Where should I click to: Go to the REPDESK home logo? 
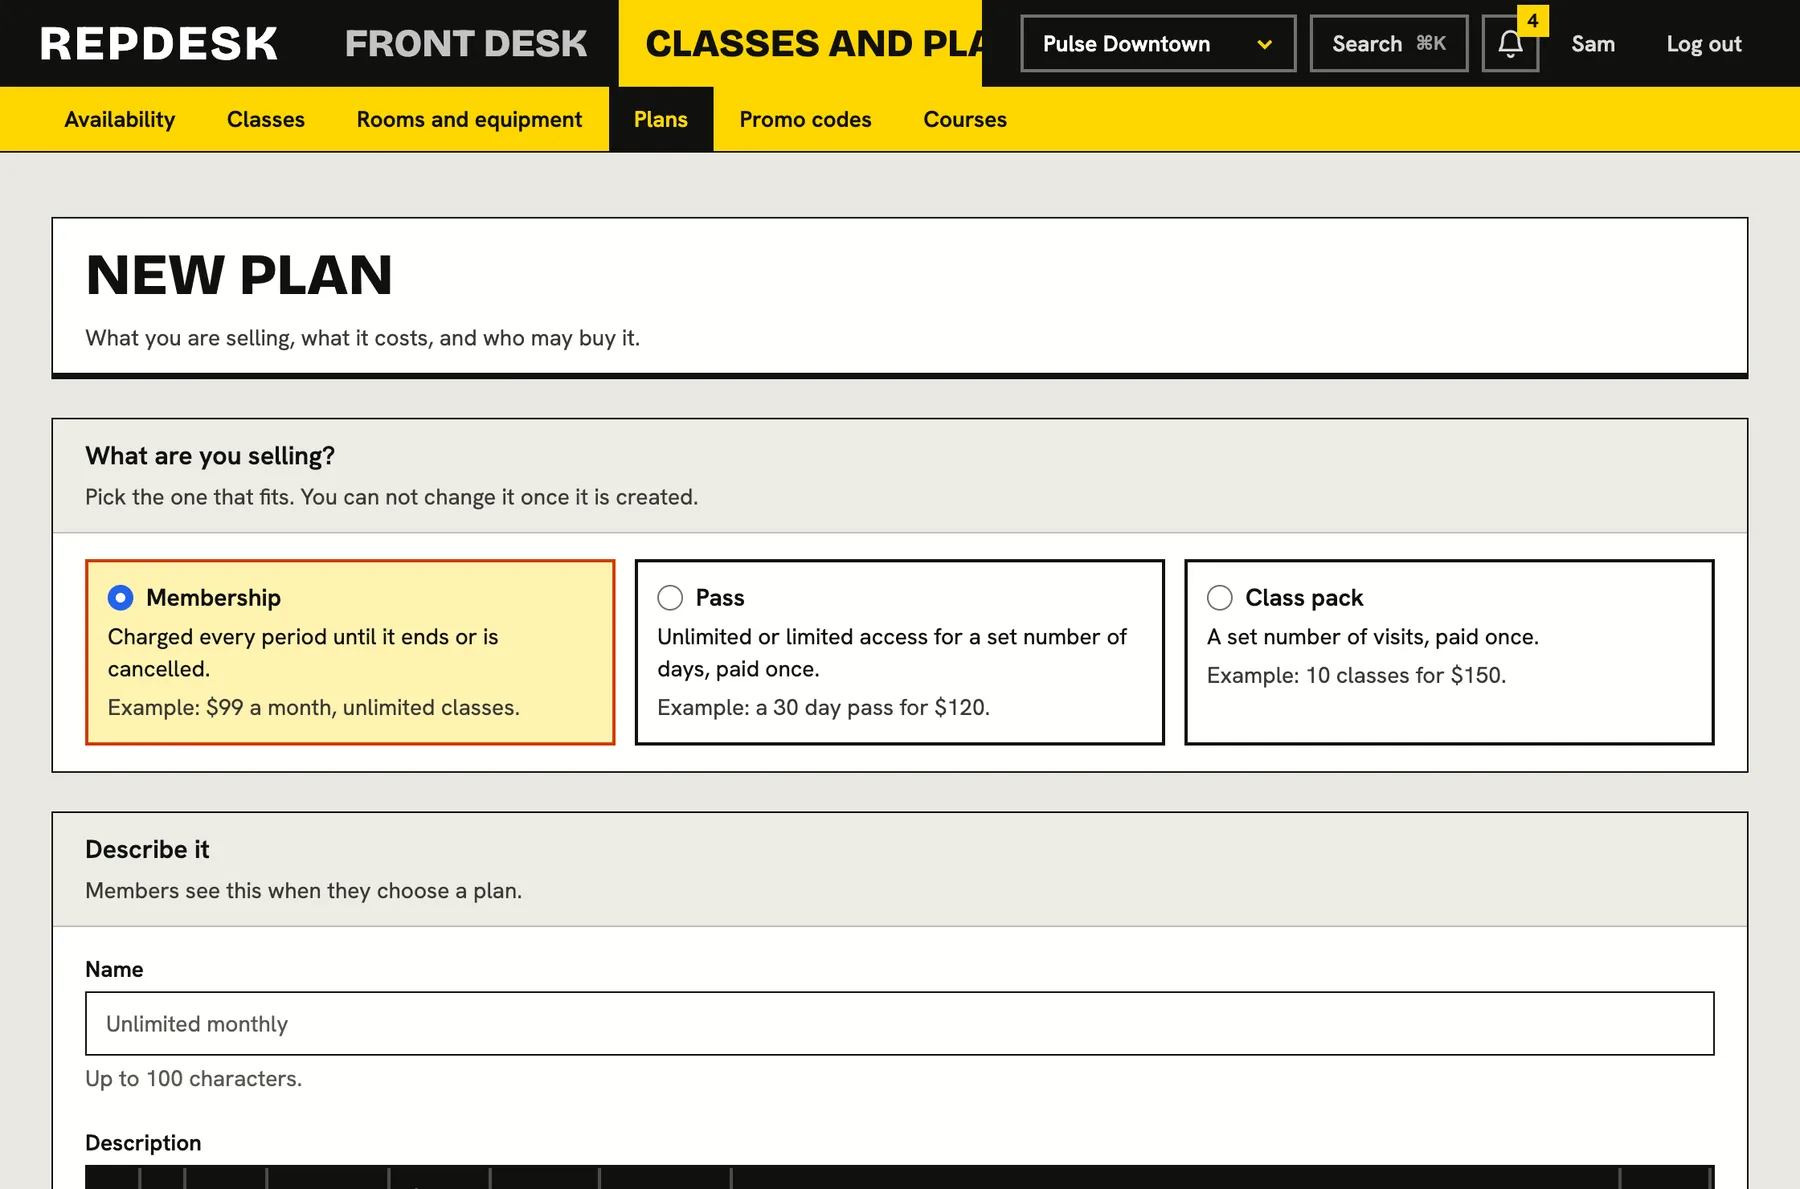[159, 44]
